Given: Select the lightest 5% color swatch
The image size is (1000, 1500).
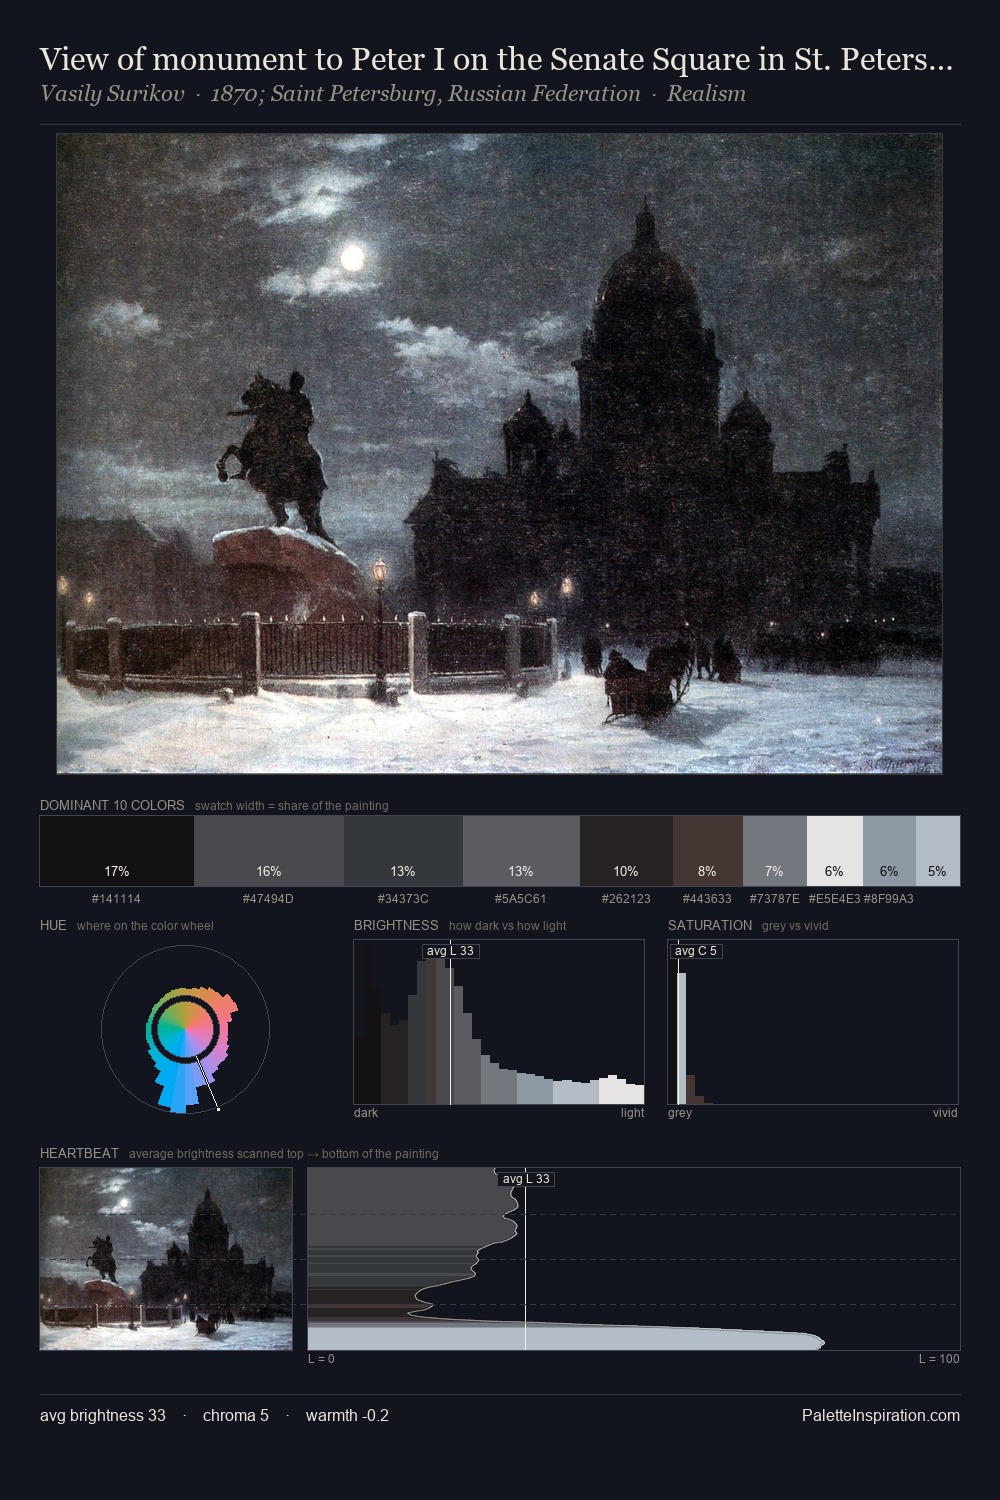Looking at the screenshot, I should (x=938, y=851).
